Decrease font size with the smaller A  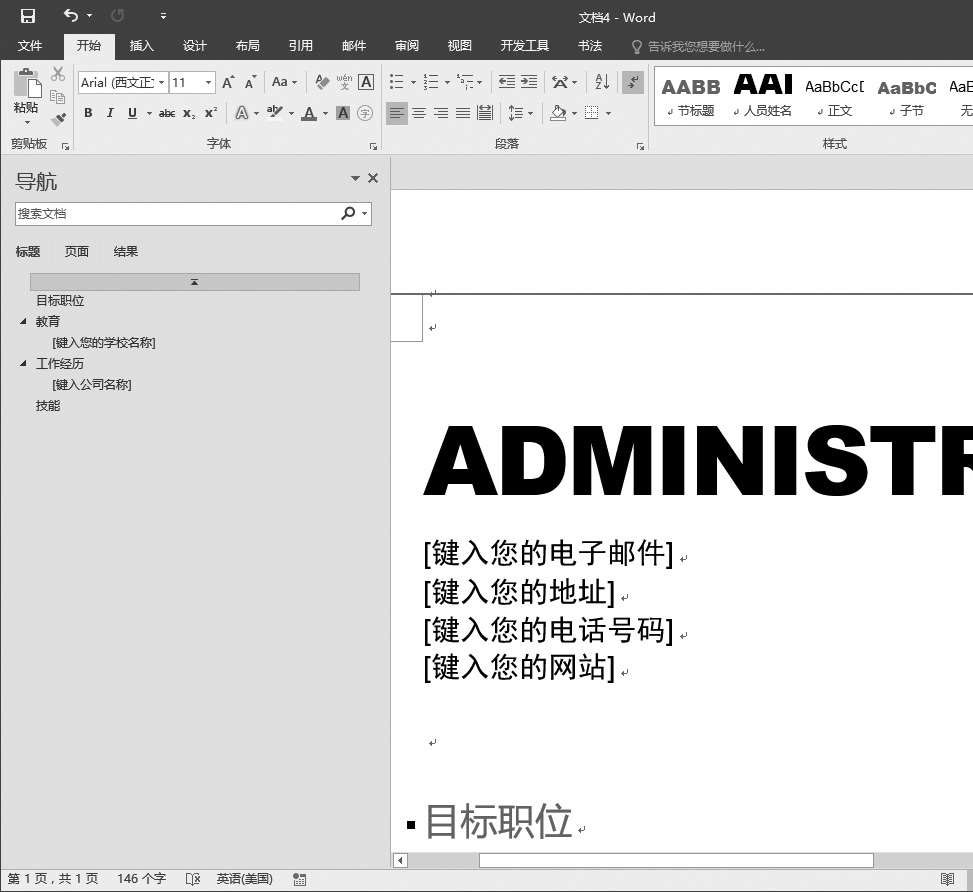(x=250, y=83)
